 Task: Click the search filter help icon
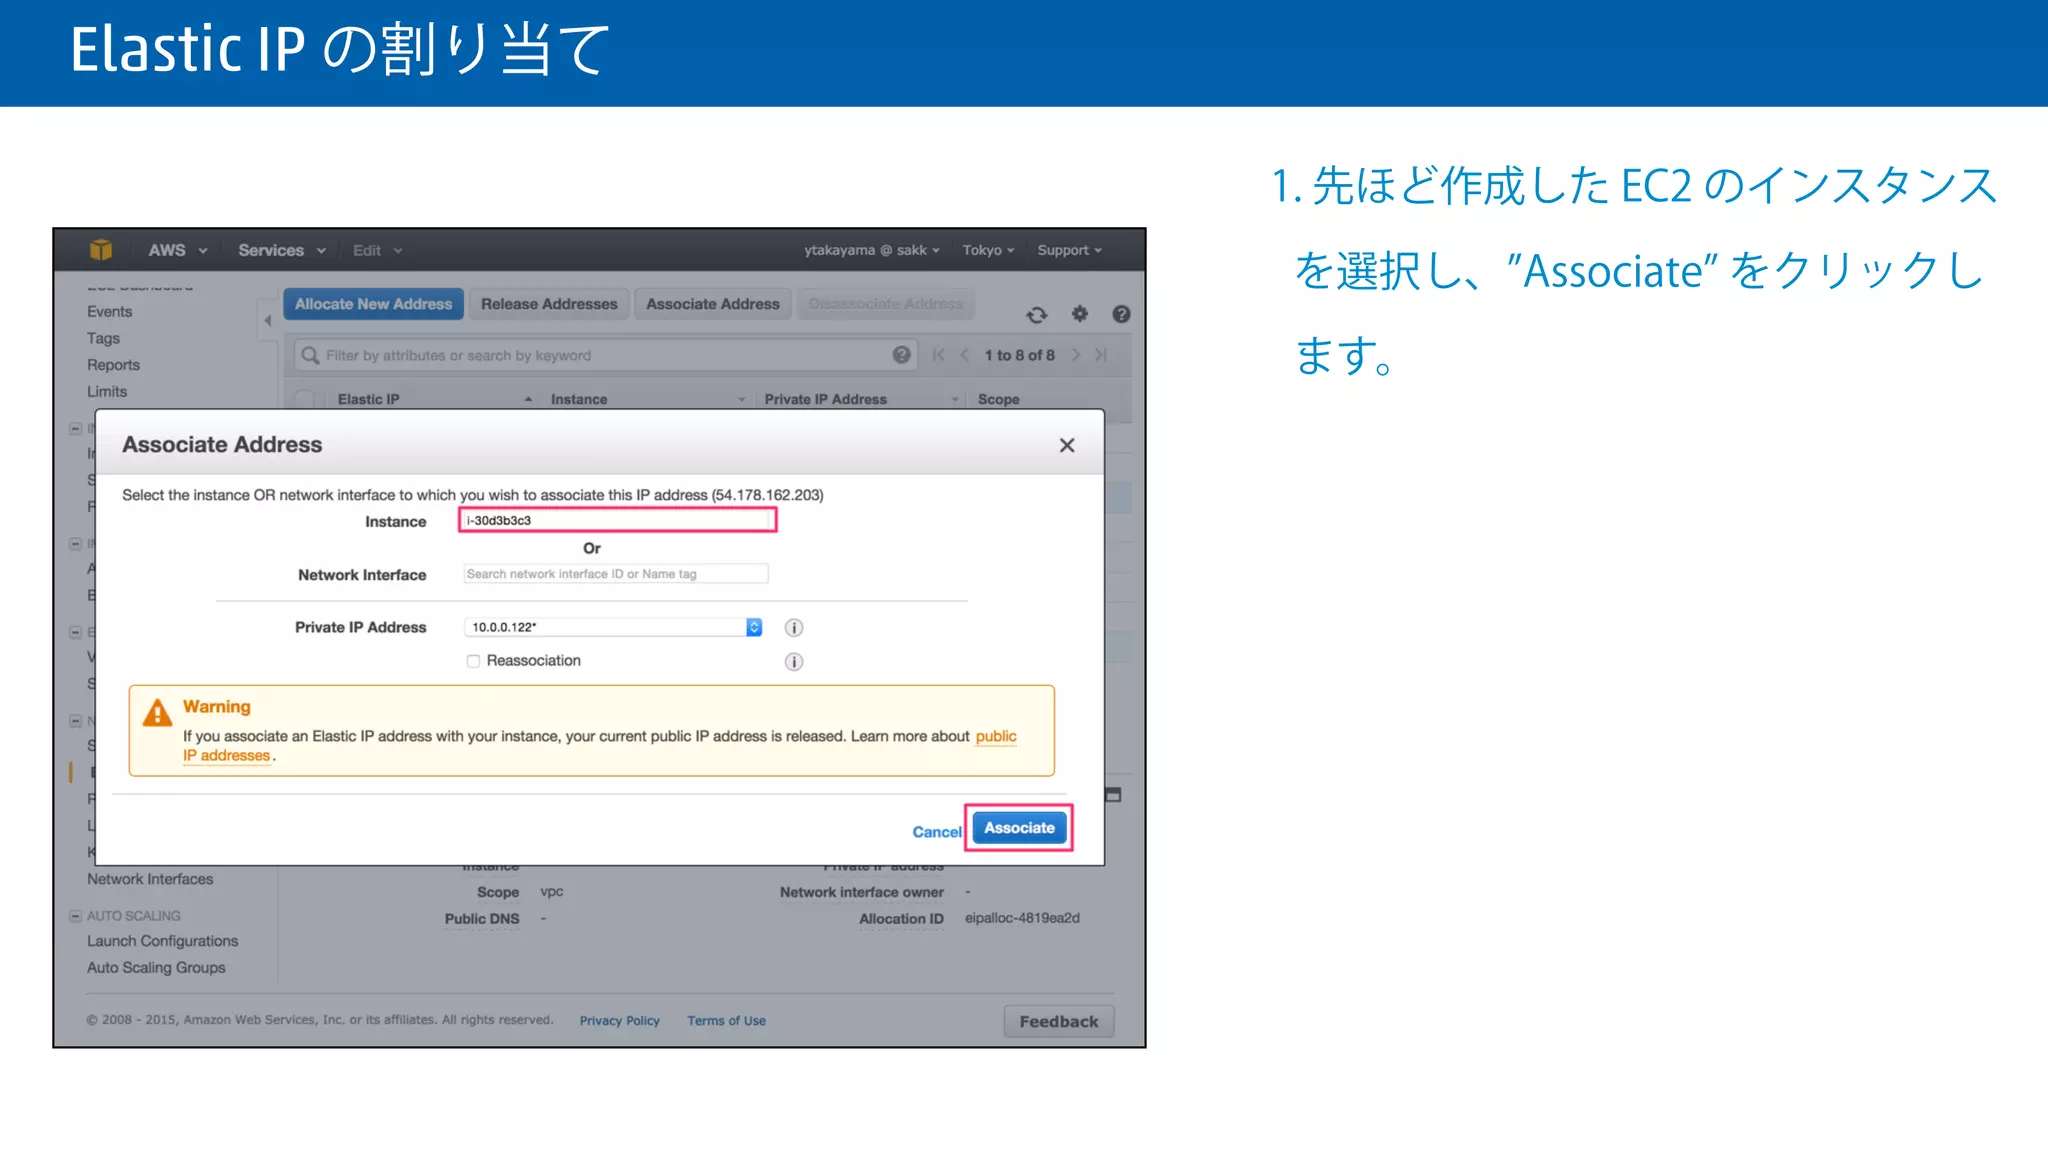[x=901, y=355]
